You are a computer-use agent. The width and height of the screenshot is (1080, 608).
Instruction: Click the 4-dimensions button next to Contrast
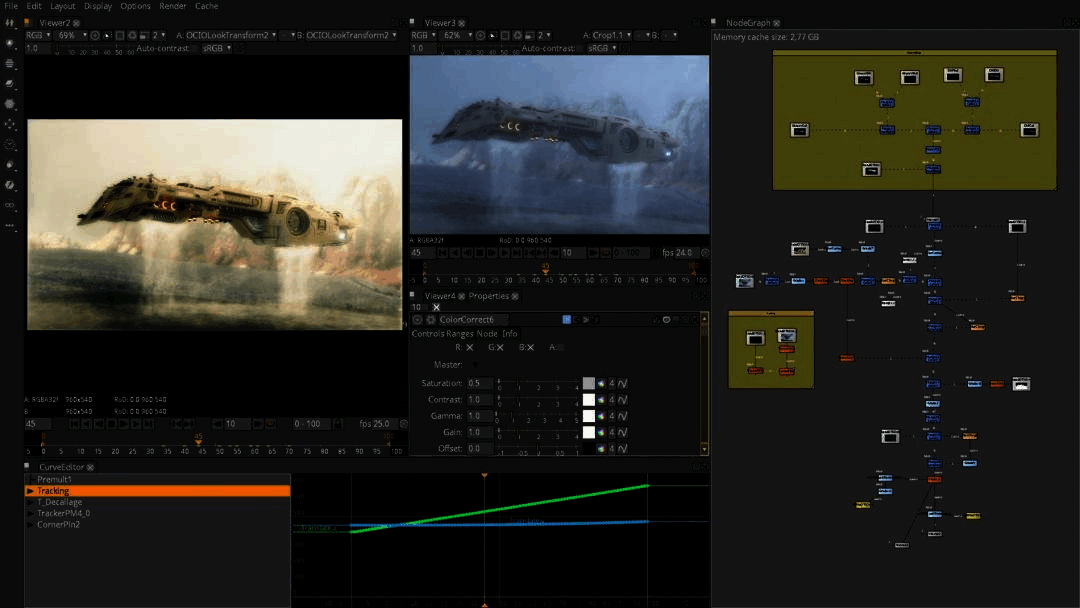point(611,400)
